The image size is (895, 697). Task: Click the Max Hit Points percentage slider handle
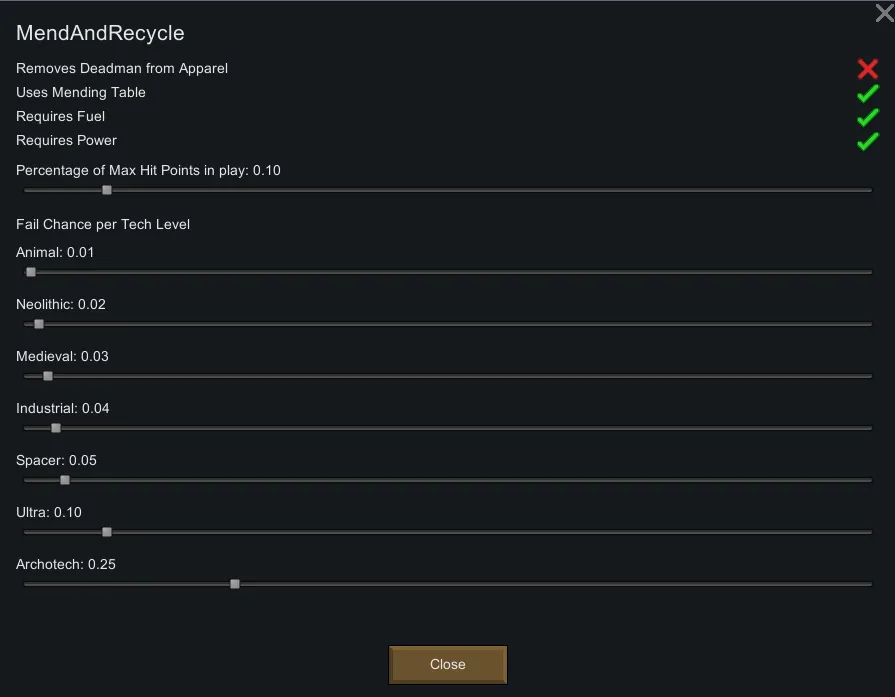click(x=107, y=190)
